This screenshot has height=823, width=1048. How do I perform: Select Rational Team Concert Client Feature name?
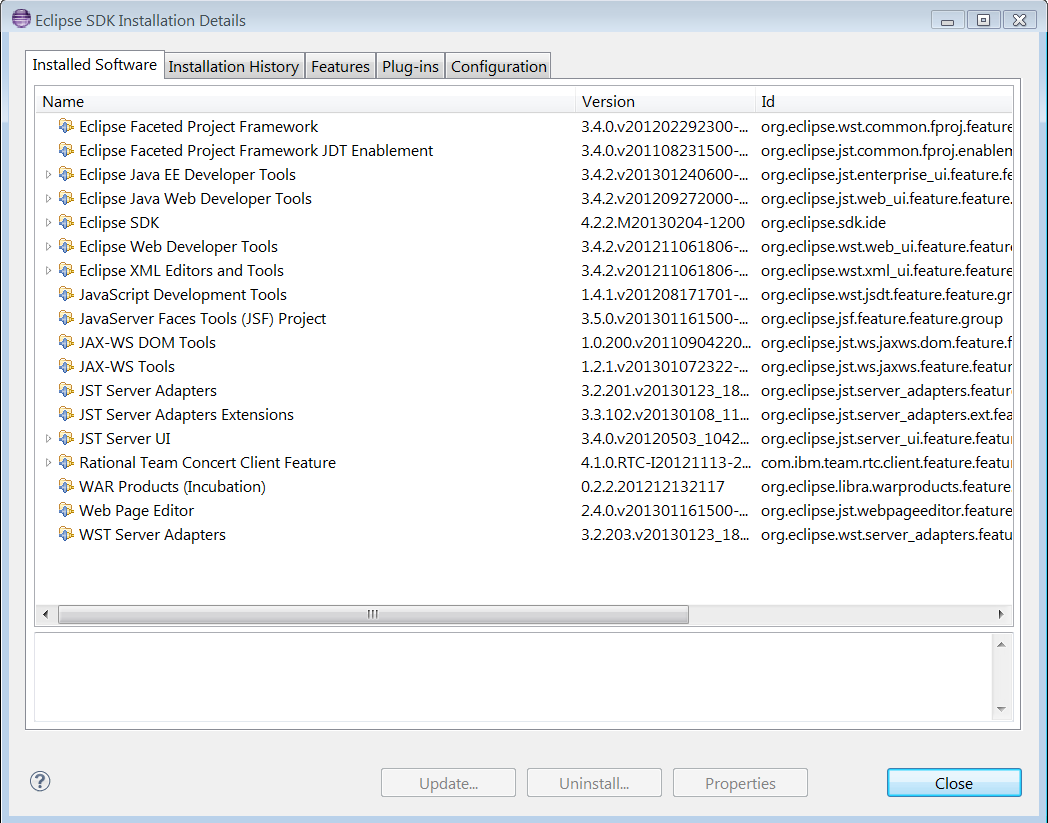pyautogui.click(x=207, y=463)
